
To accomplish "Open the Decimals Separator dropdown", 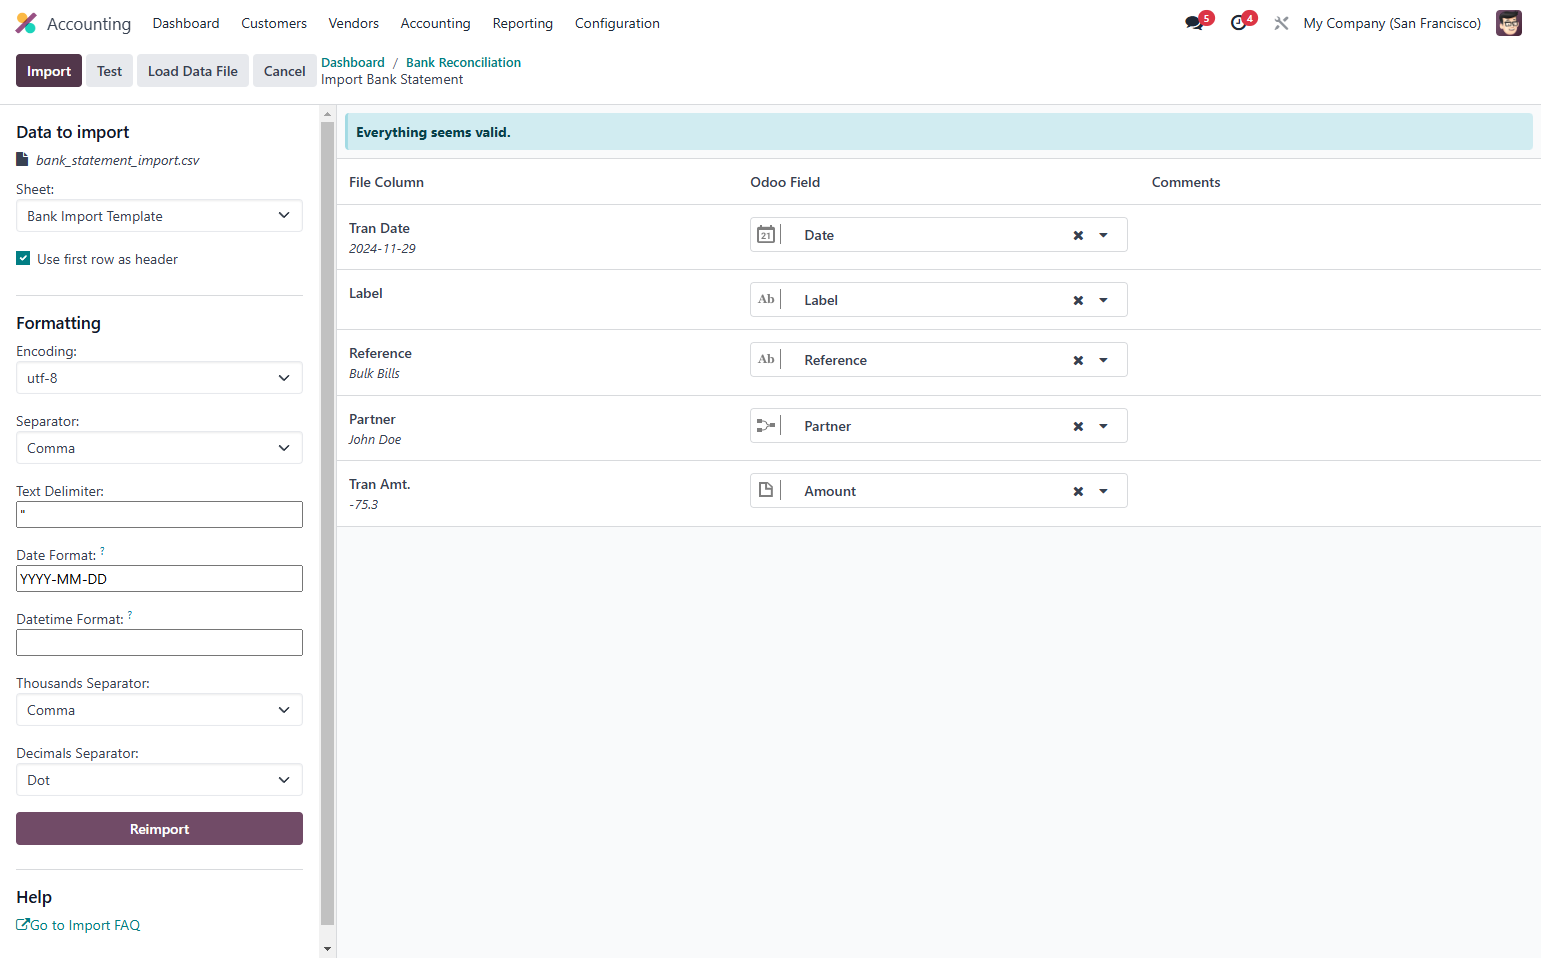I will (159, 780).
